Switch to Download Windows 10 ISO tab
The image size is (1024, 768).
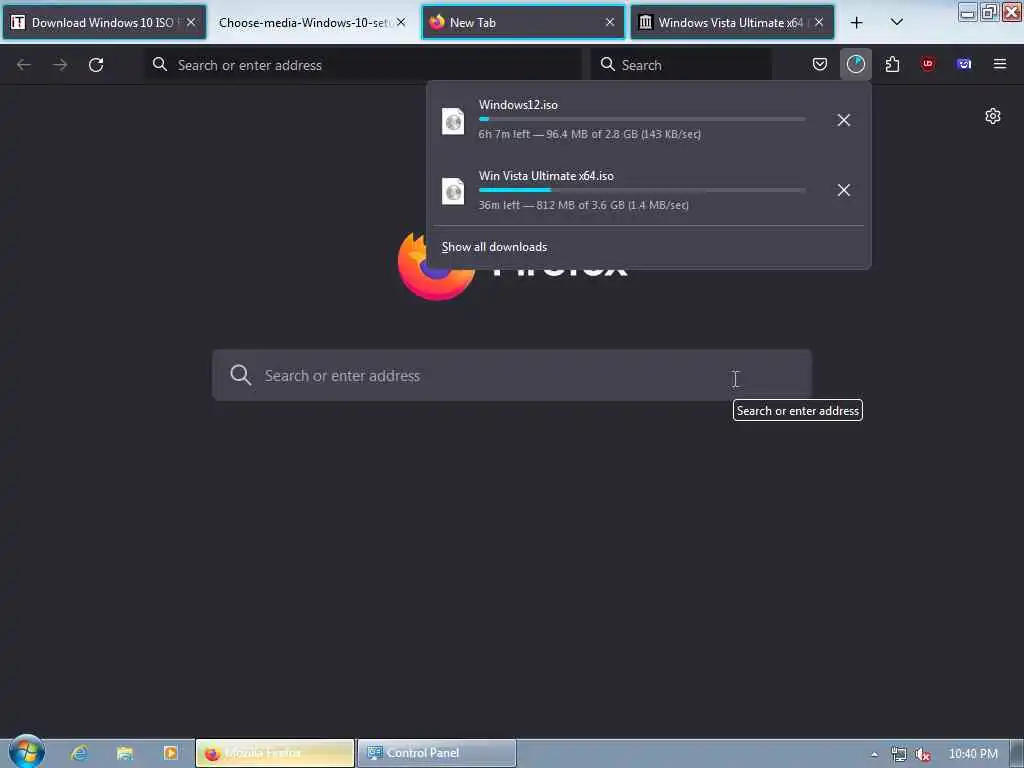(104, 22)
